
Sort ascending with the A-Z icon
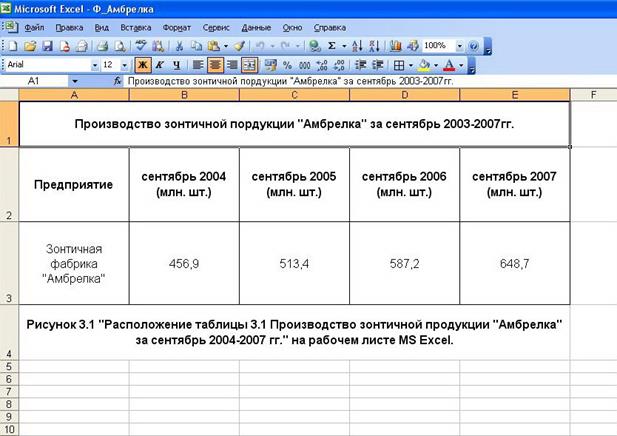coord(360,46)
